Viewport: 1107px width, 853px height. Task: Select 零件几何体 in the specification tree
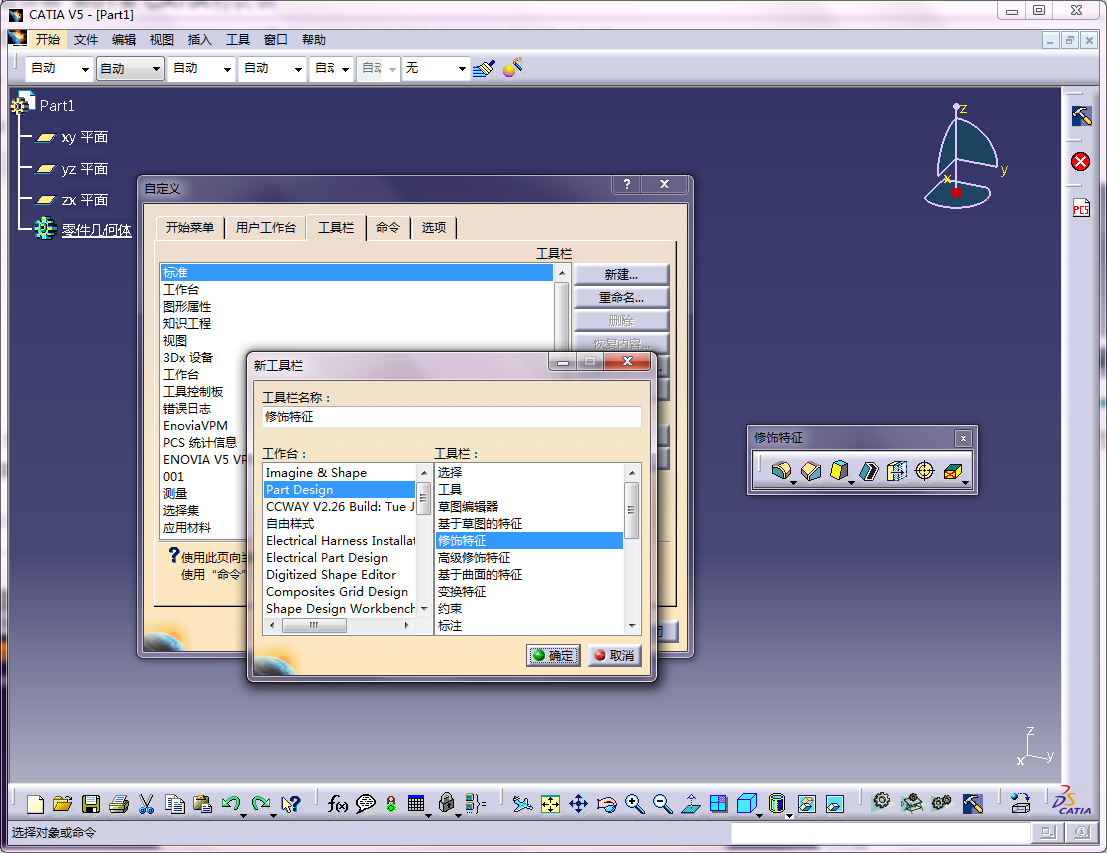[x=96, y=229]
